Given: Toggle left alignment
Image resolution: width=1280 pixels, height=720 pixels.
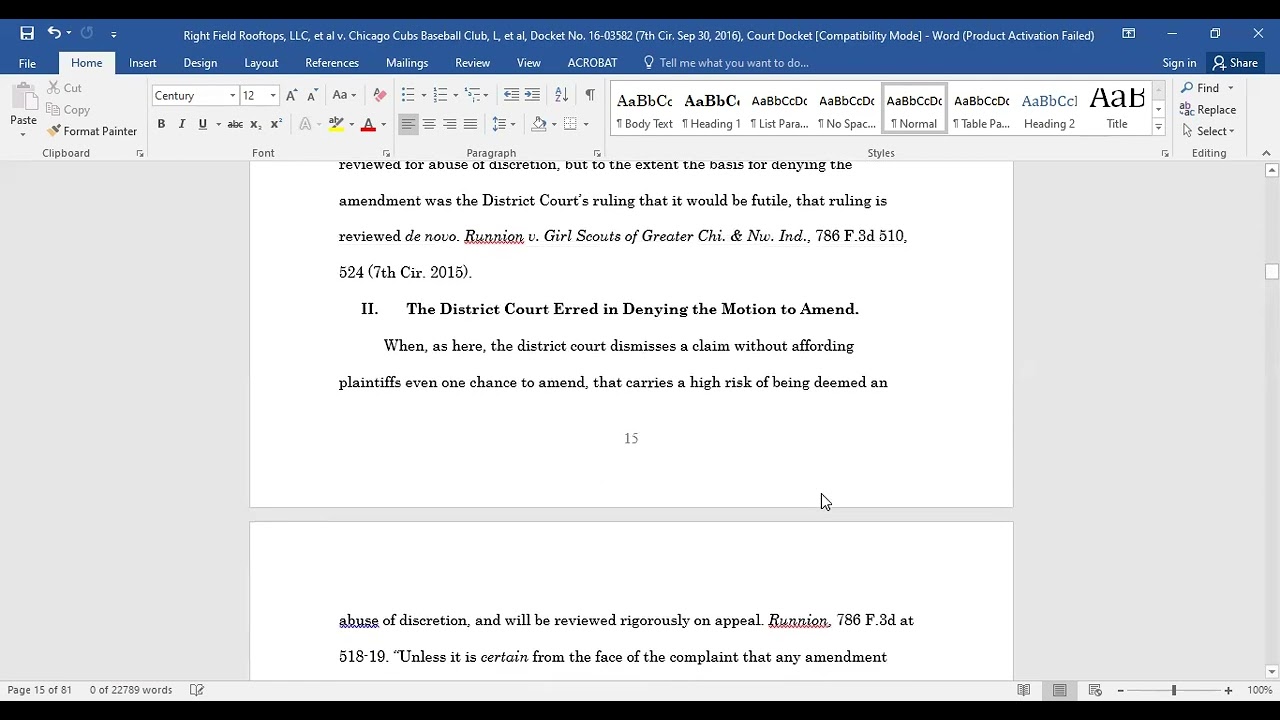Looking at the screenshot, I should tap(408, 124).
